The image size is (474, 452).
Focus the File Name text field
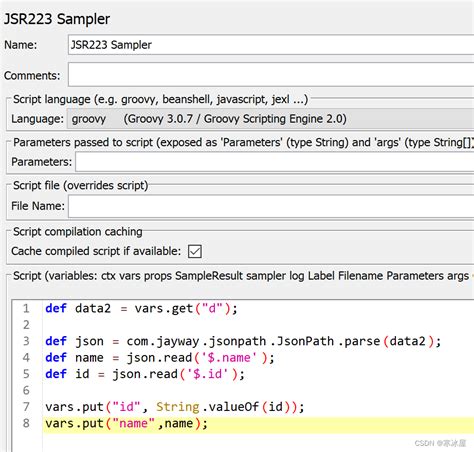point(271,206)
